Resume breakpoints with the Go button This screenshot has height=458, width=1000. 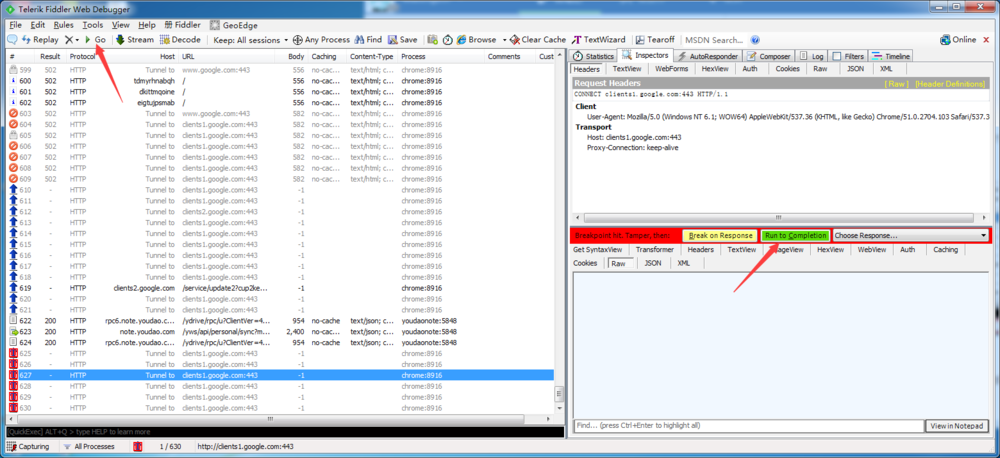(94, 40)
